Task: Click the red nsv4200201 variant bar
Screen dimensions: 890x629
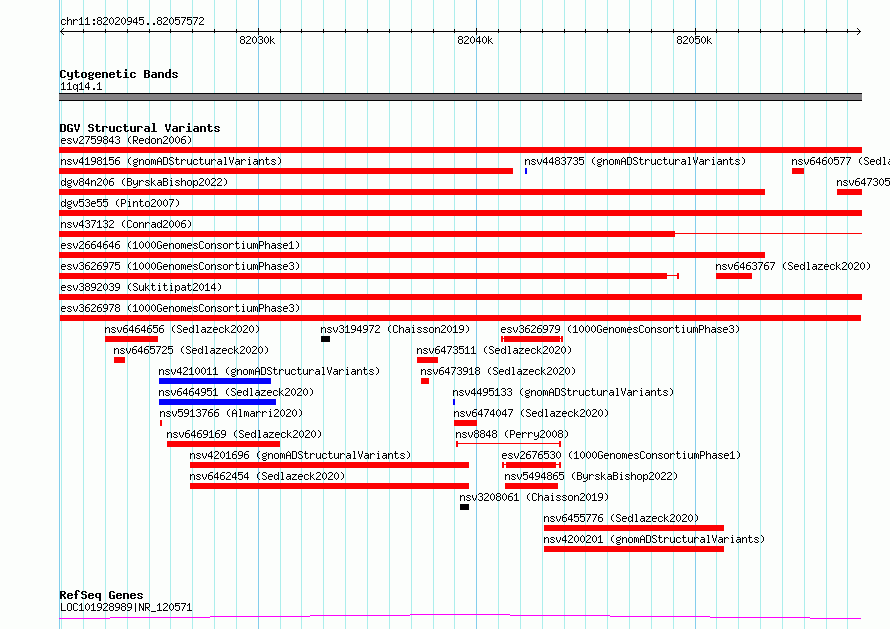Action: pos(633,549)
